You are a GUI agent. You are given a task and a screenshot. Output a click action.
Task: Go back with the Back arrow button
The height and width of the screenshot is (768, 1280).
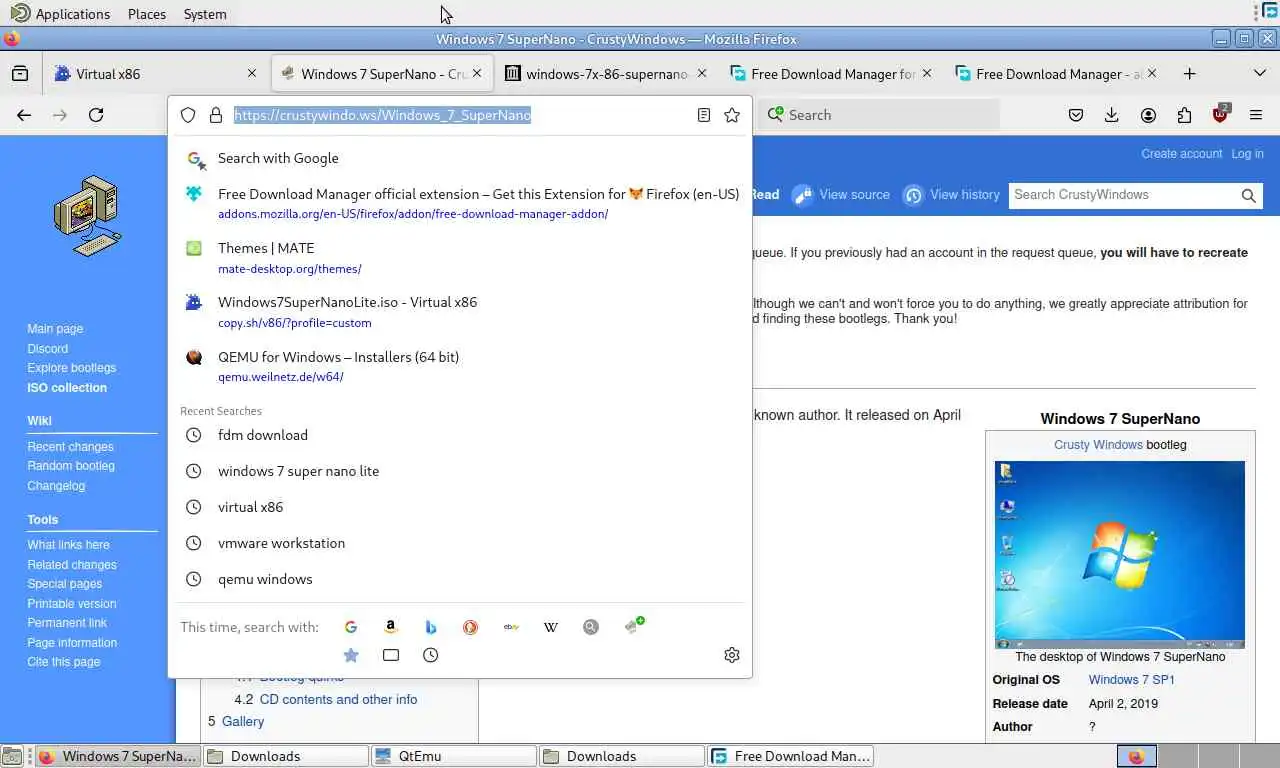pos(24,115)
